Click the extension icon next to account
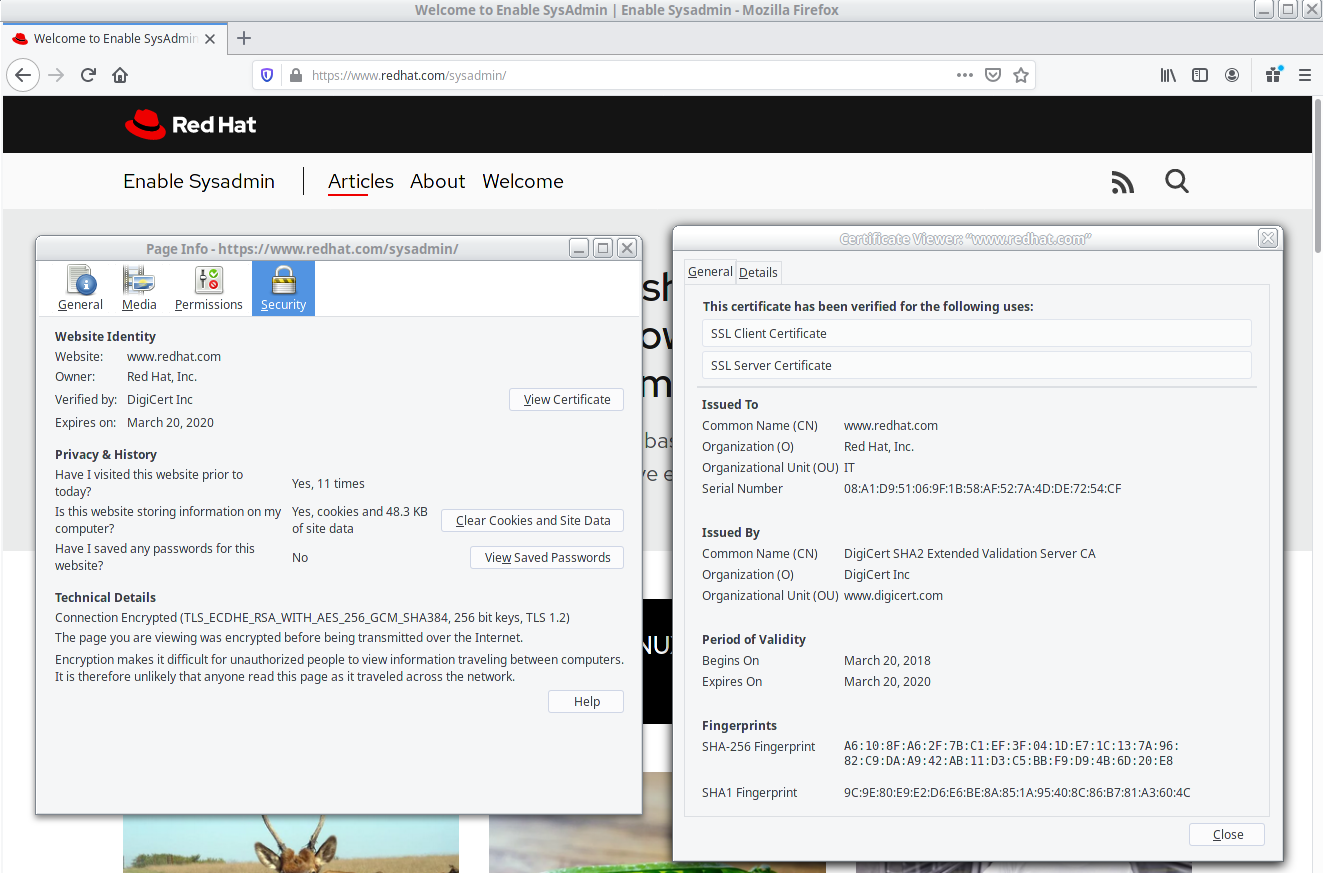 tap(1273, 75)
